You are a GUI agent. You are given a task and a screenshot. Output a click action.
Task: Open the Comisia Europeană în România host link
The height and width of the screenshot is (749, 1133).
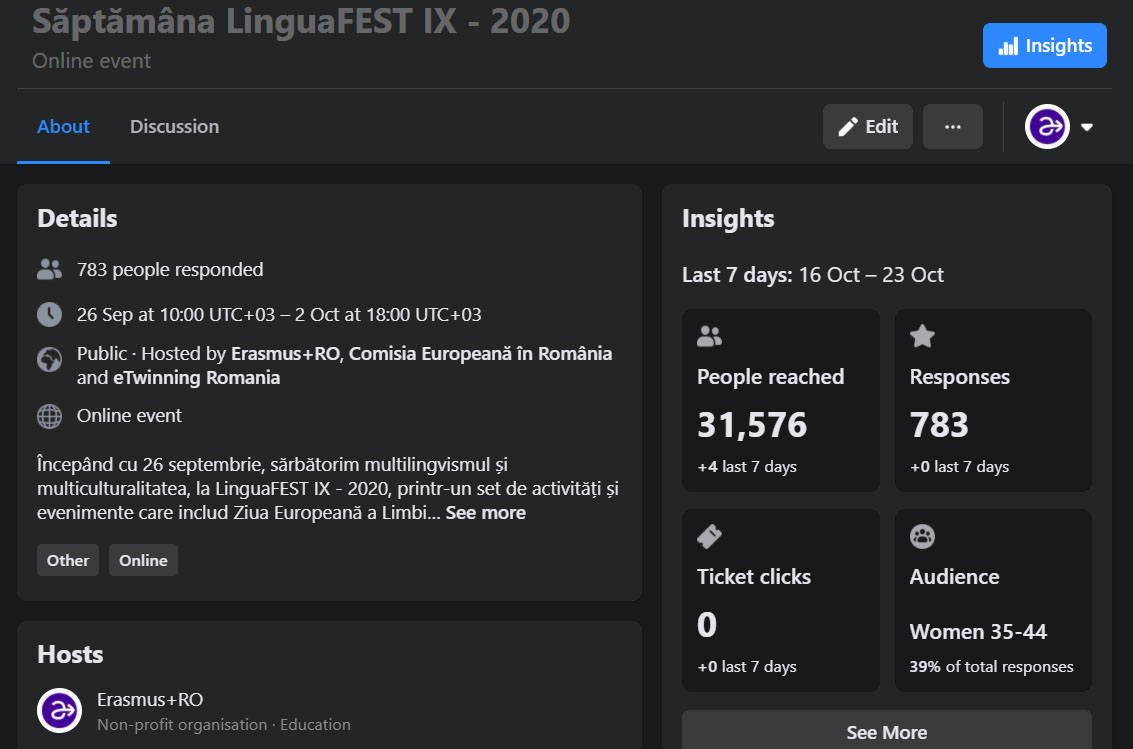click(480, 354)
